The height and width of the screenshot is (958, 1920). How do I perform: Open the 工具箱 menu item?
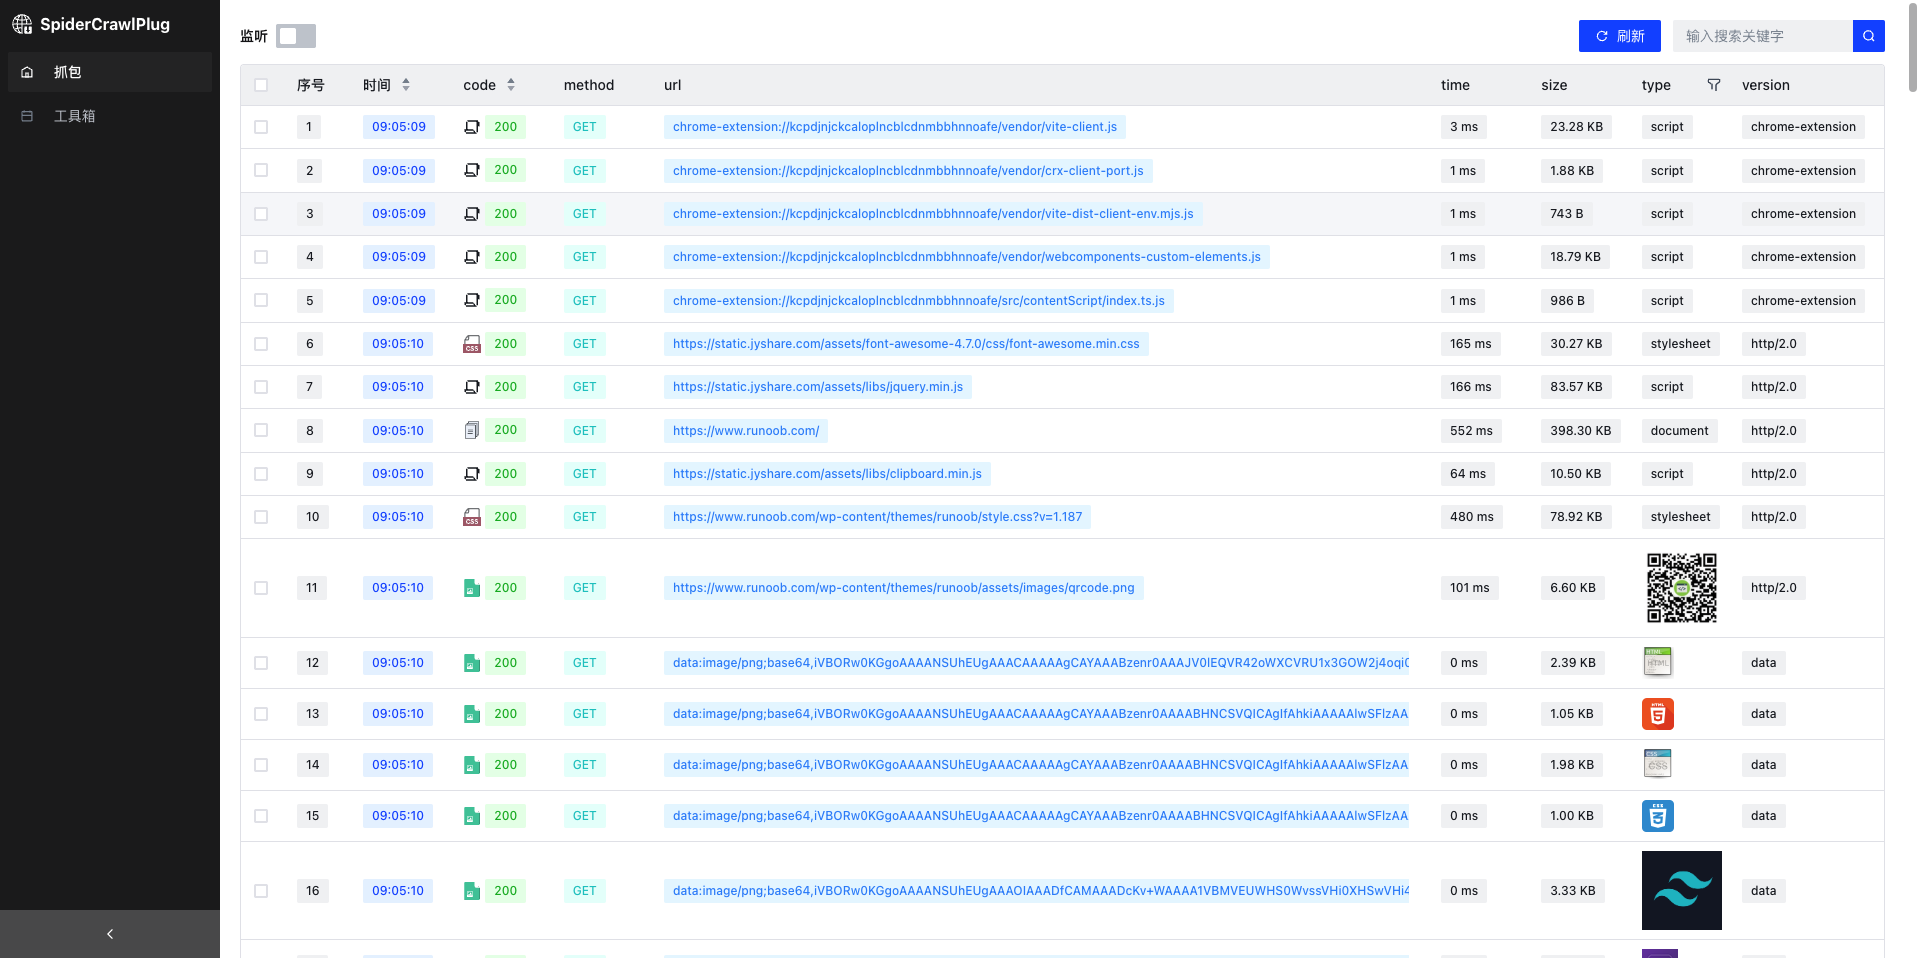(x=74, y=116)
